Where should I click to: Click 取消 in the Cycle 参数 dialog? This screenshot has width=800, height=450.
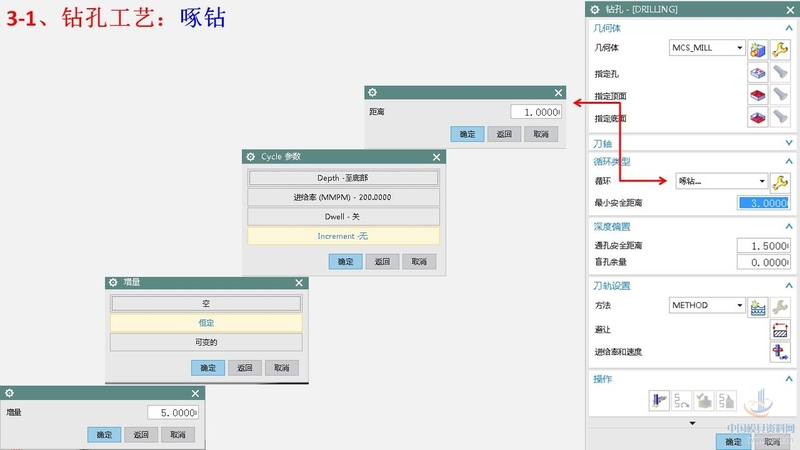[x=419, y=261]
